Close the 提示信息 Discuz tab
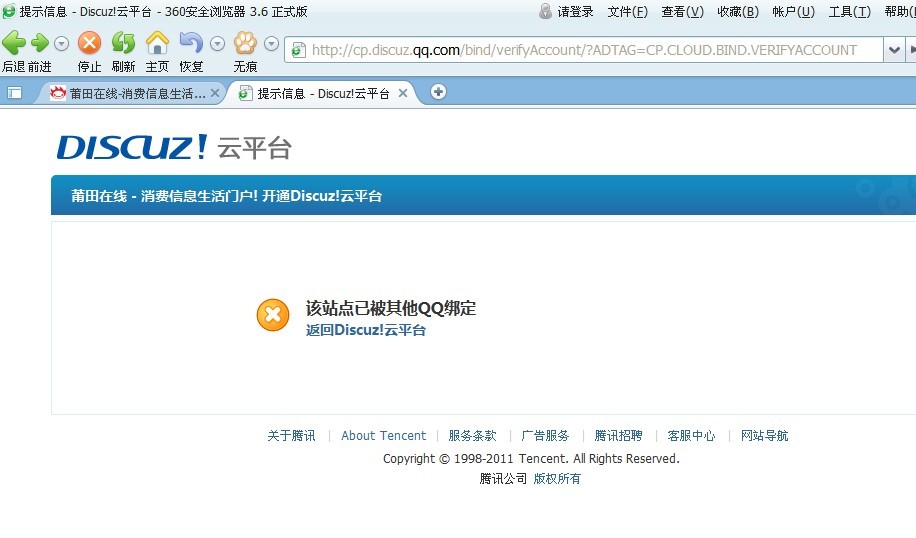916x538 pixels. click(403, 93)
